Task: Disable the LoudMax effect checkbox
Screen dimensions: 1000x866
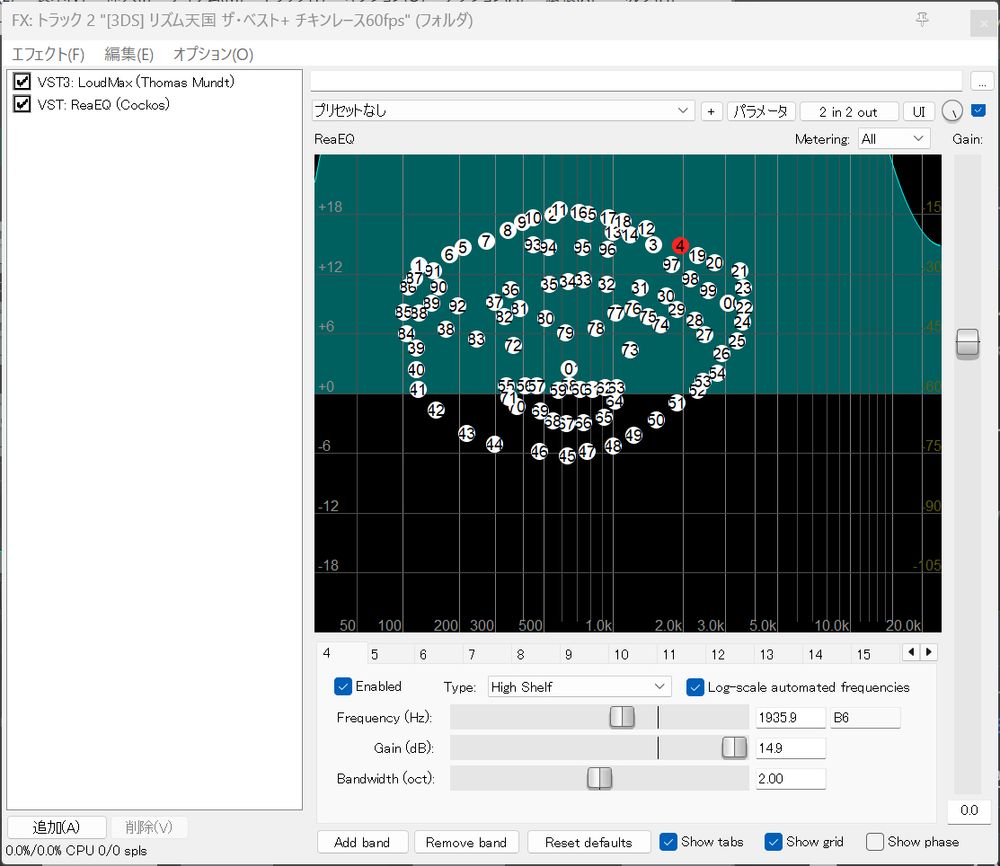Action: tap(22, 82)
